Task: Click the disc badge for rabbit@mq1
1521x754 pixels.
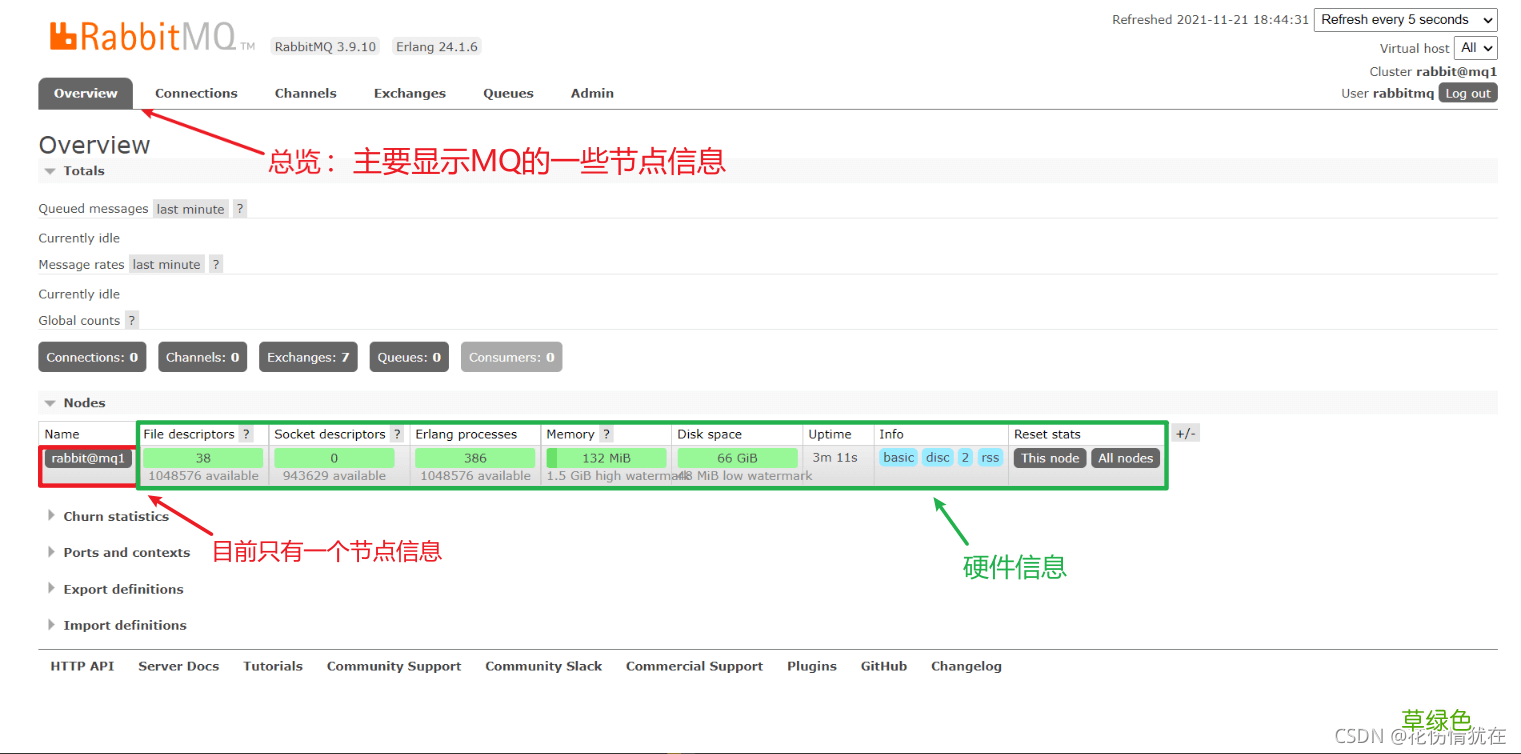Action: [x=937, y=457]
